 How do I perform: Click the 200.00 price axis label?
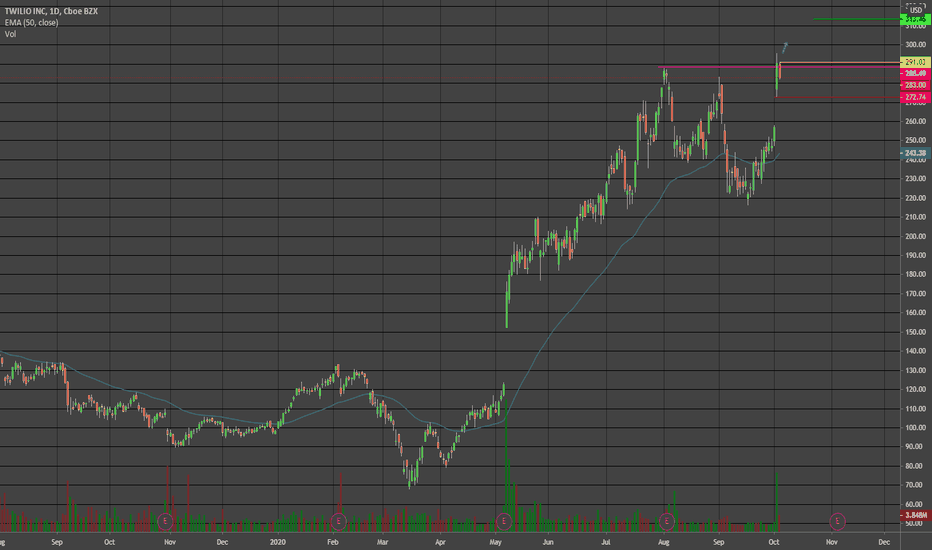coord(915,236)
